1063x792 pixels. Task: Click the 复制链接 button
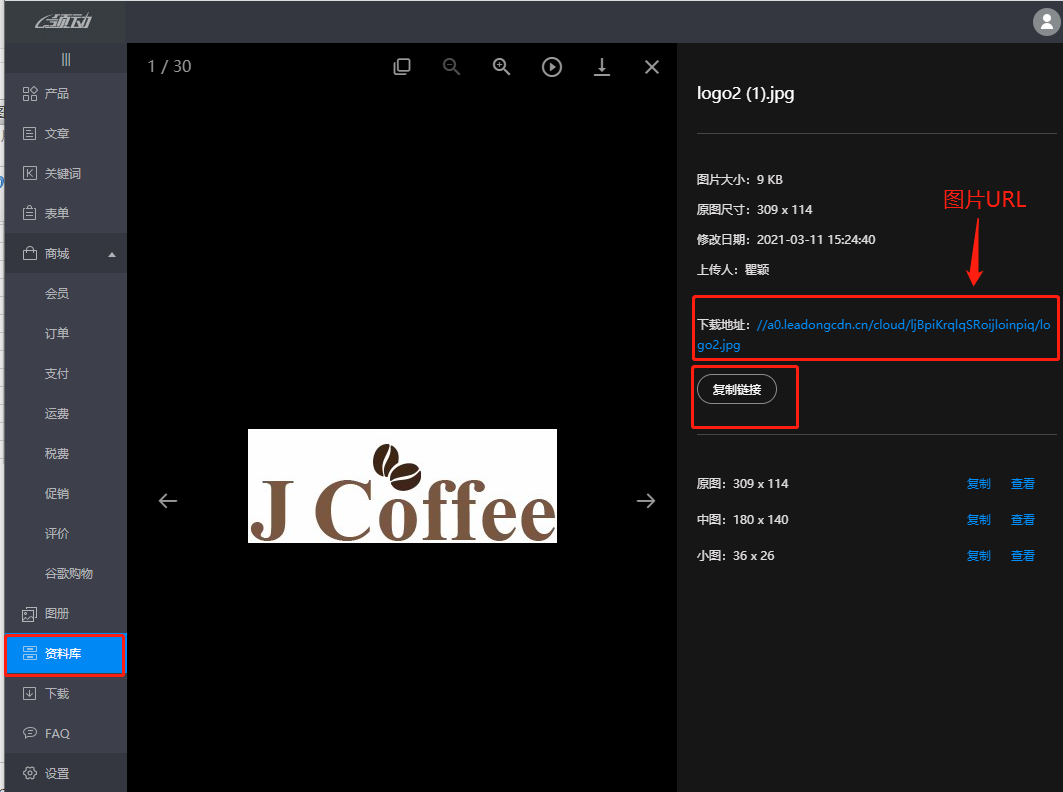(x=736, y=390)
